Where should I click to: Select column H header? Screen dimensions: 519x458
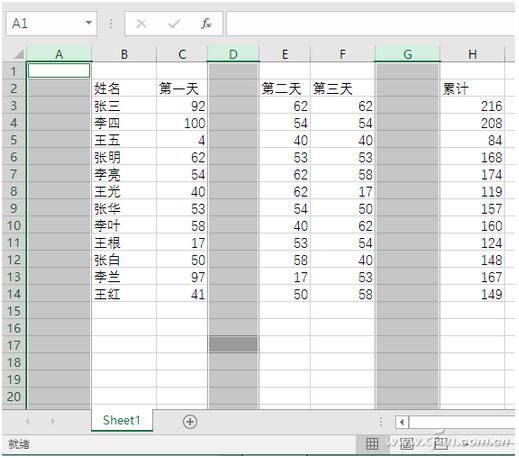point(472,54)
